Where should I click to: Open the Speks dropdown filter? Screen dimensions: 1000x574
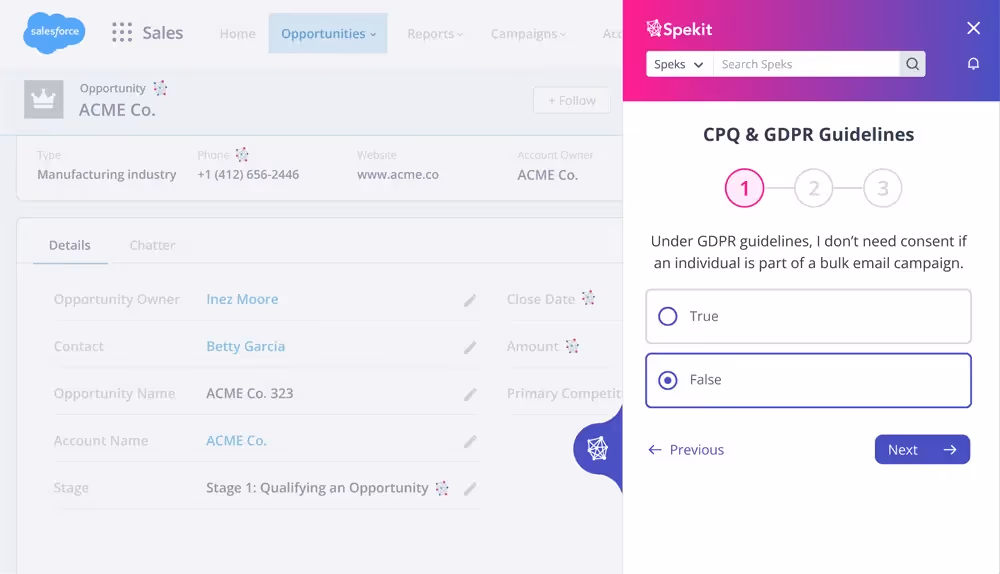(679, 64)
